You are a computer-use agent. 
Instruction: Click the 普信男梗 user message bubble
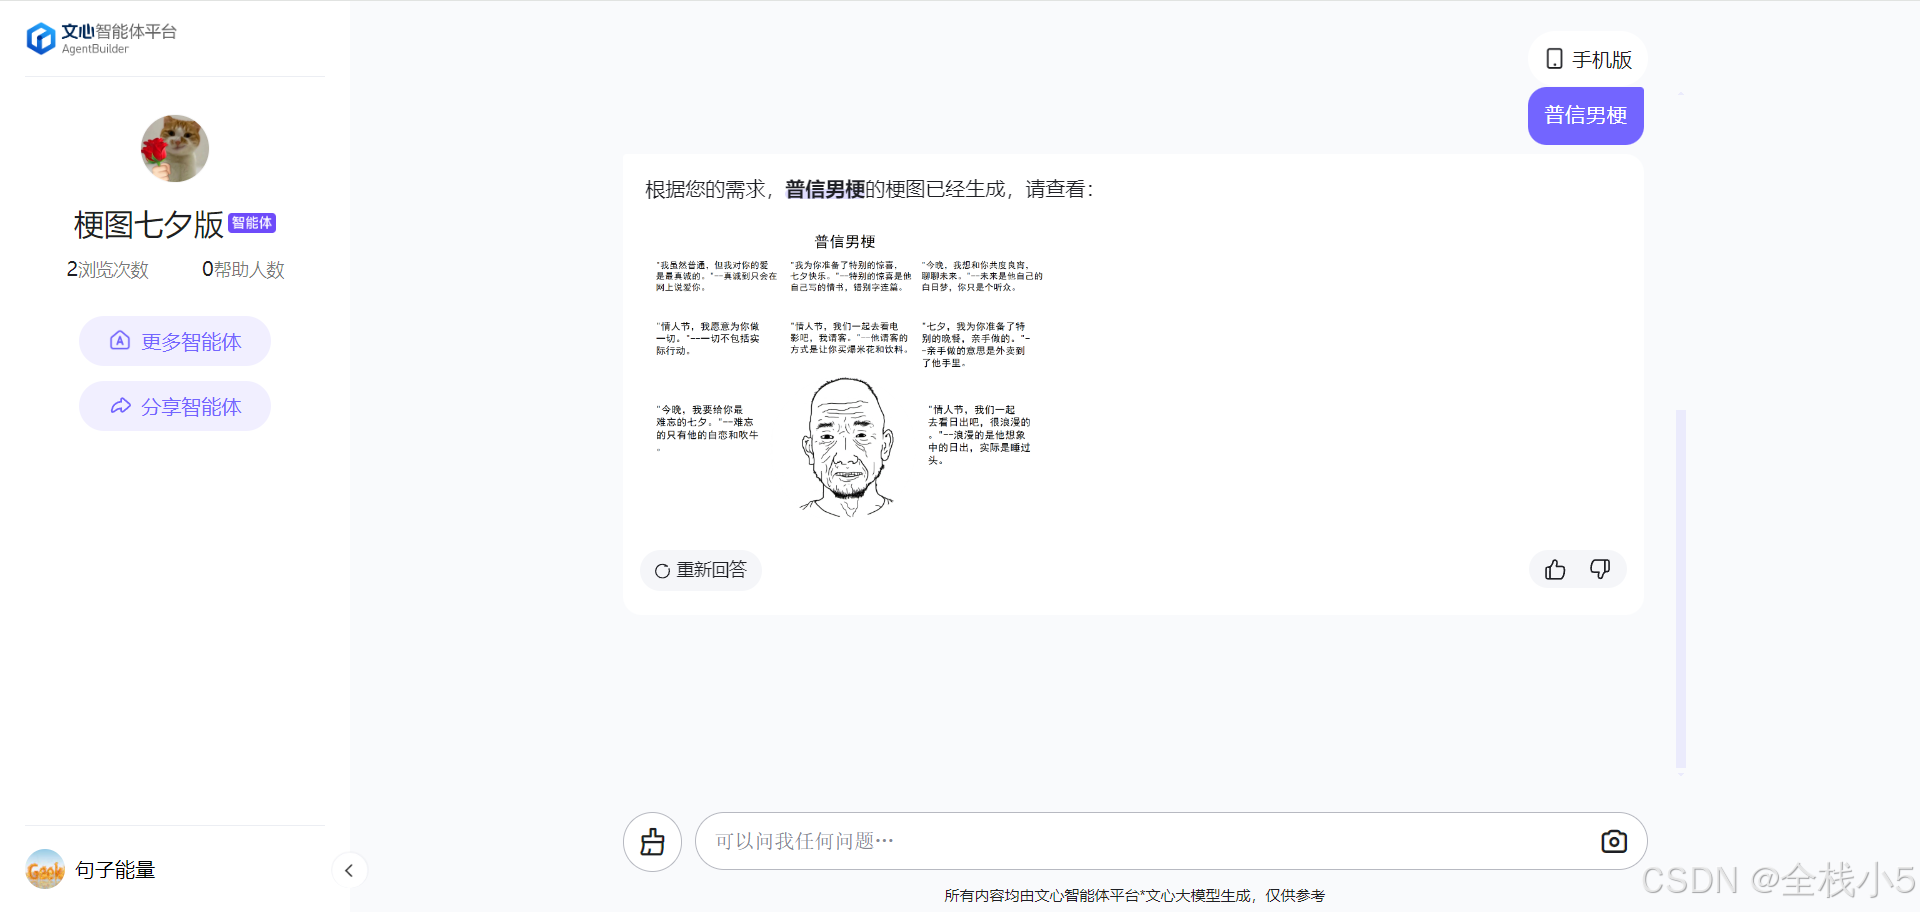(1586, 115)
